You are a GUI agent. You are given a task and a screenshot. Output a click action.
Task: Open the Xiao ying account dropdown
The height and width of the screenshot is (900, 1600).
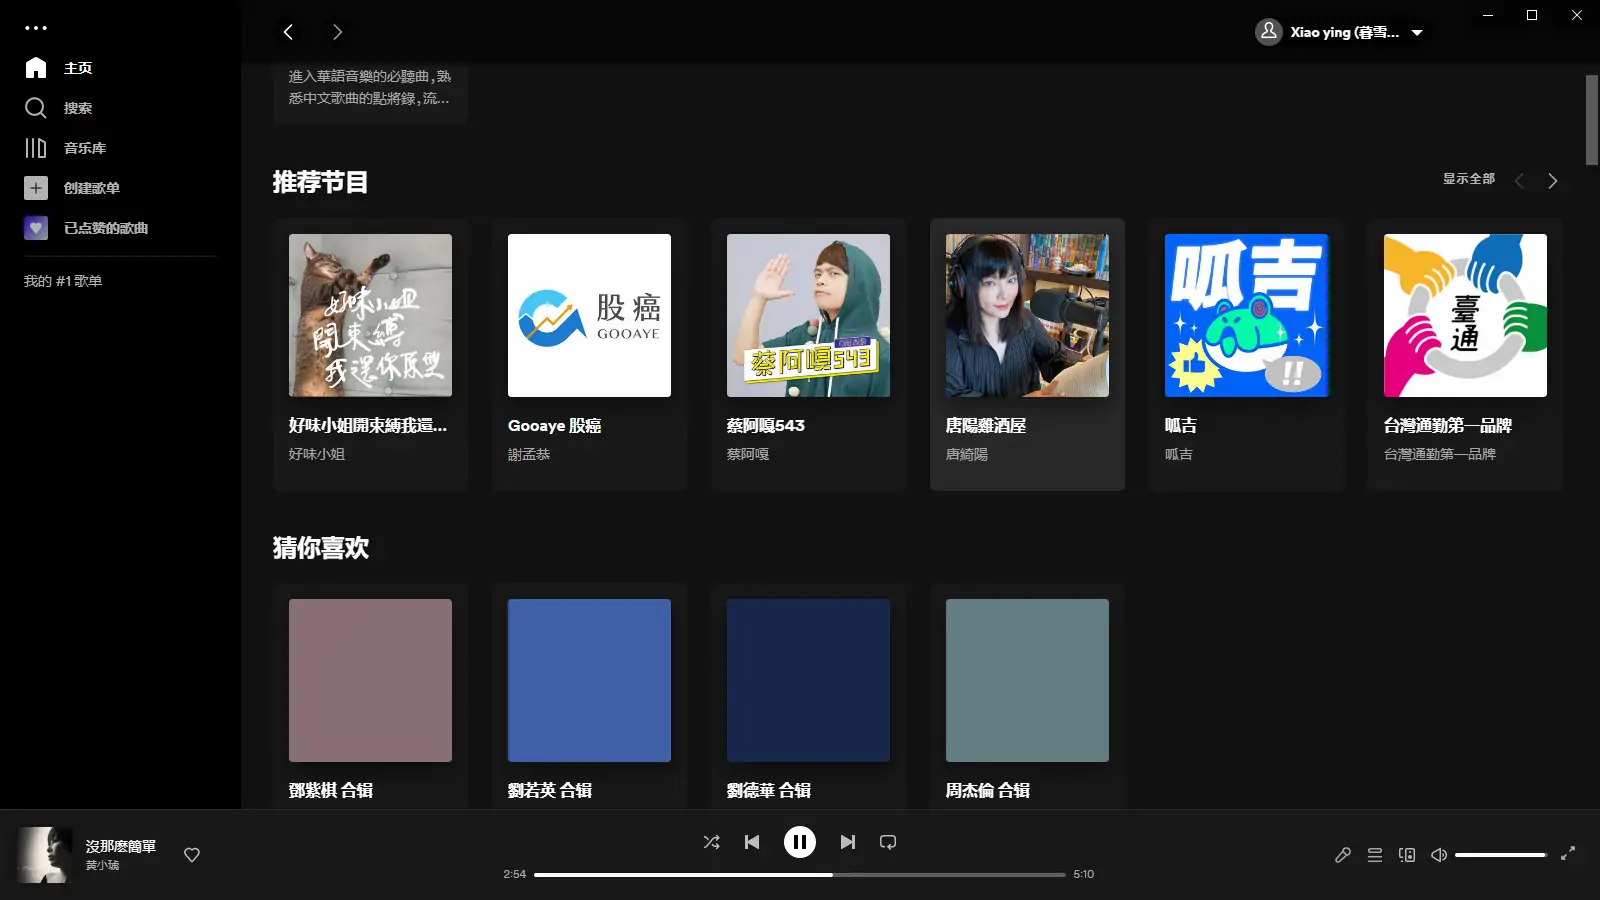coord(1341,31)
